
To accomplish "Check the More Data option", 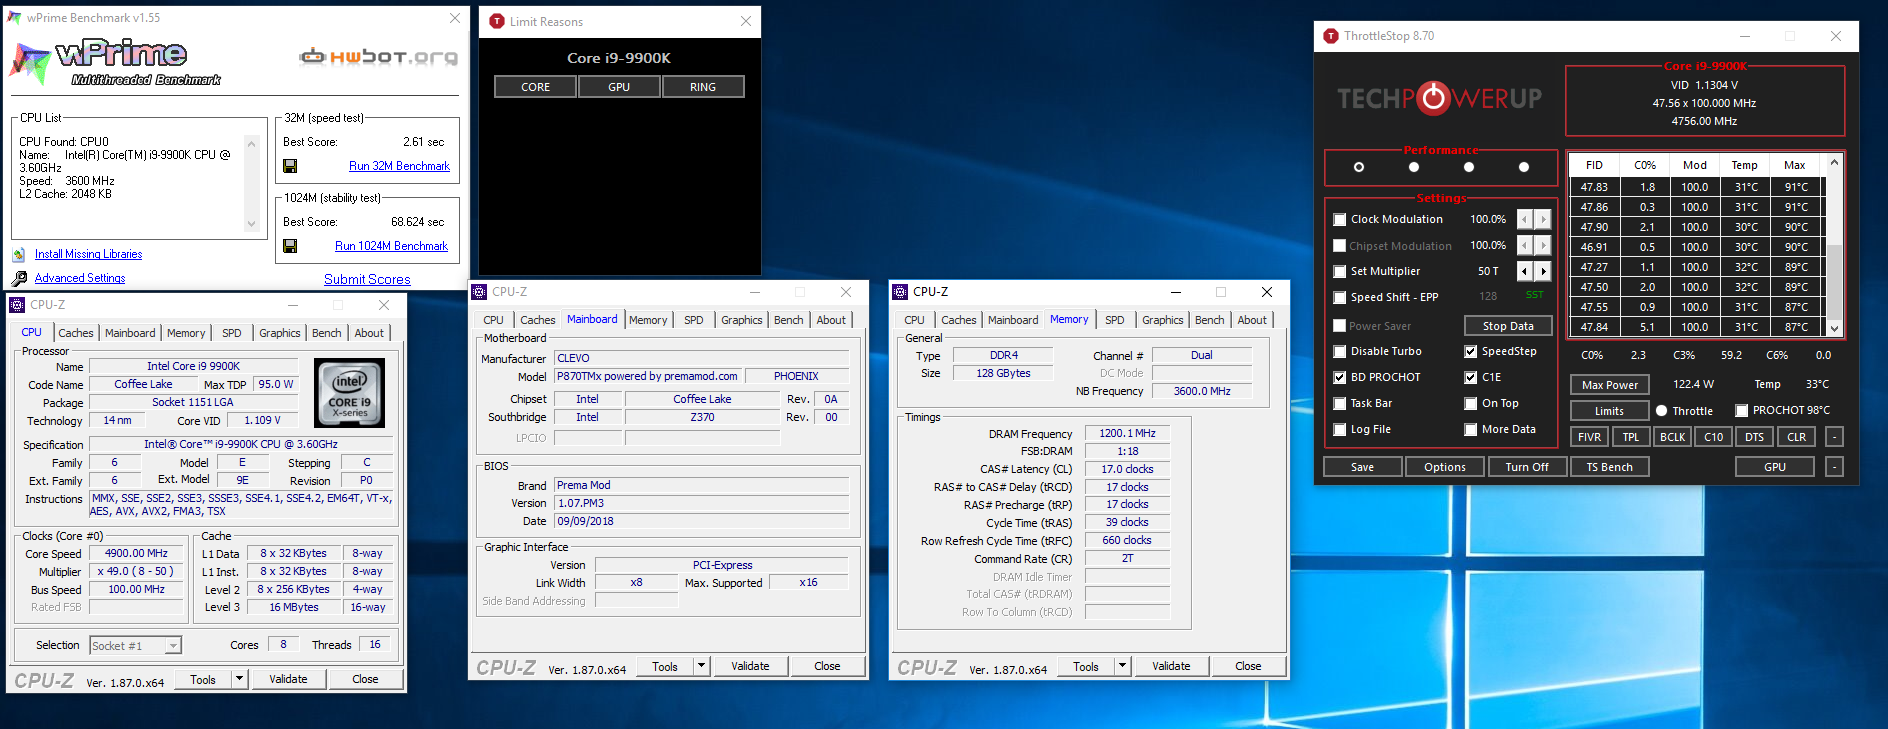I will pos(1471,430).
